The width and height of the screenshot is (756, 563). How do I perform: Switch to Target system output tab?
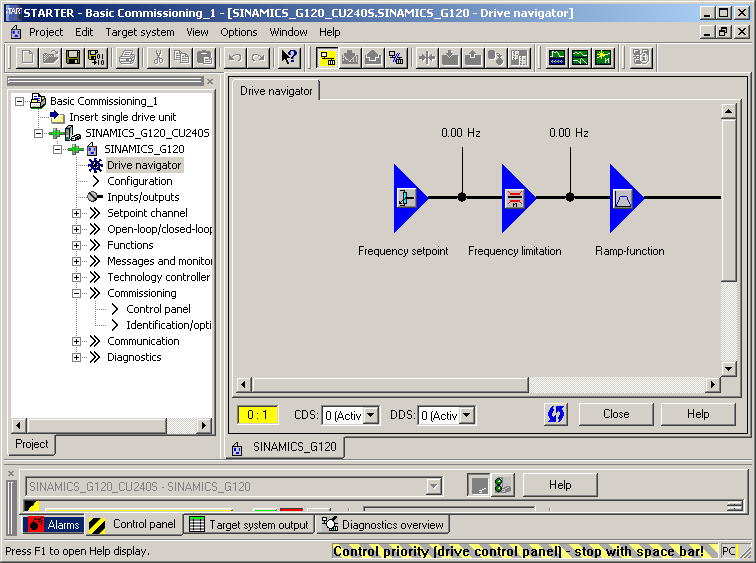(x=249, y=524)
